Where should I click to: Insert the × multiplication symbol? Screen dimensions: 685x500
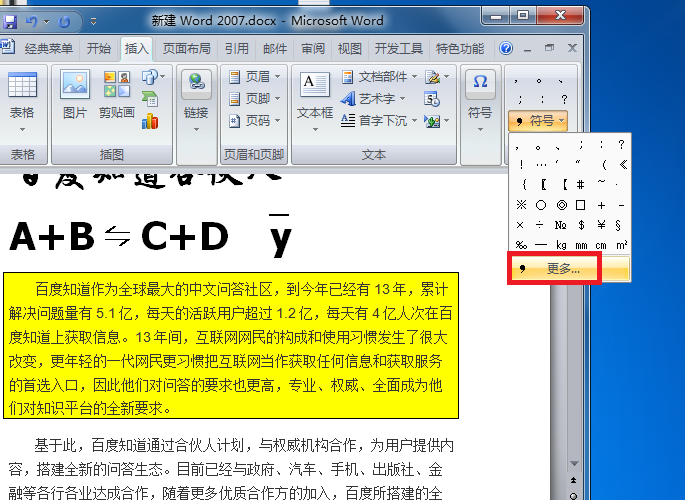point(520,225)
